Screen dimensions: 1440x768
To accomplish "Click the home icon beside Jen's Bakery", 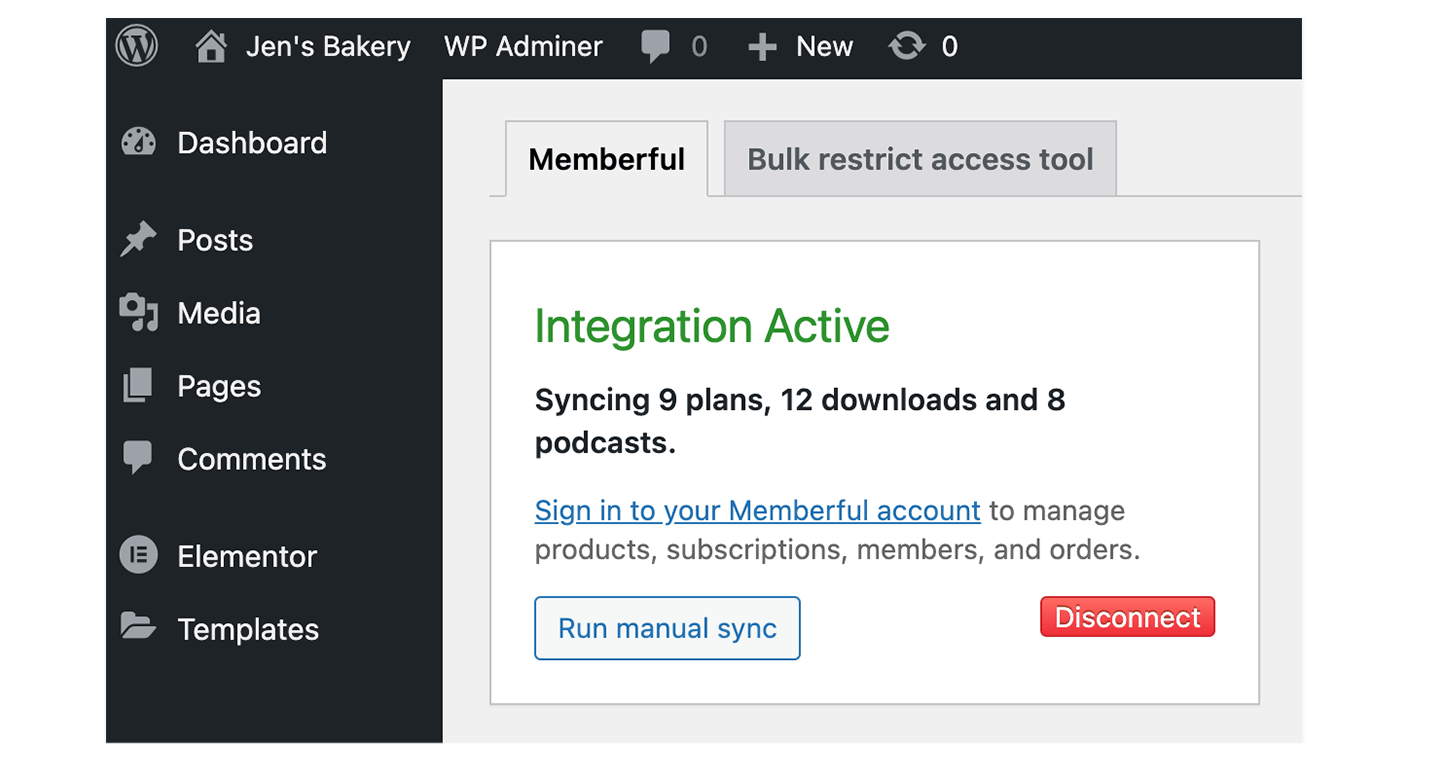I will (210, 47).
